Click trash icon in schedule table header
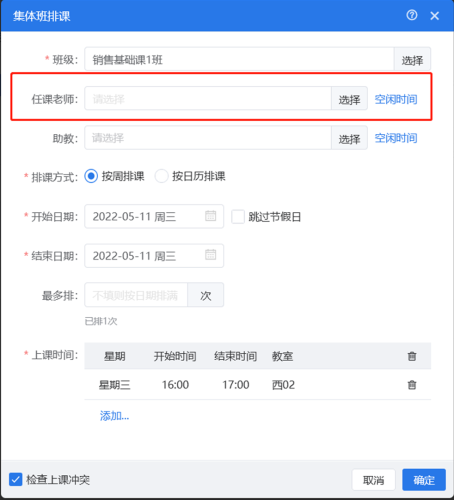The image size is (454, 500). coord(412,356)
